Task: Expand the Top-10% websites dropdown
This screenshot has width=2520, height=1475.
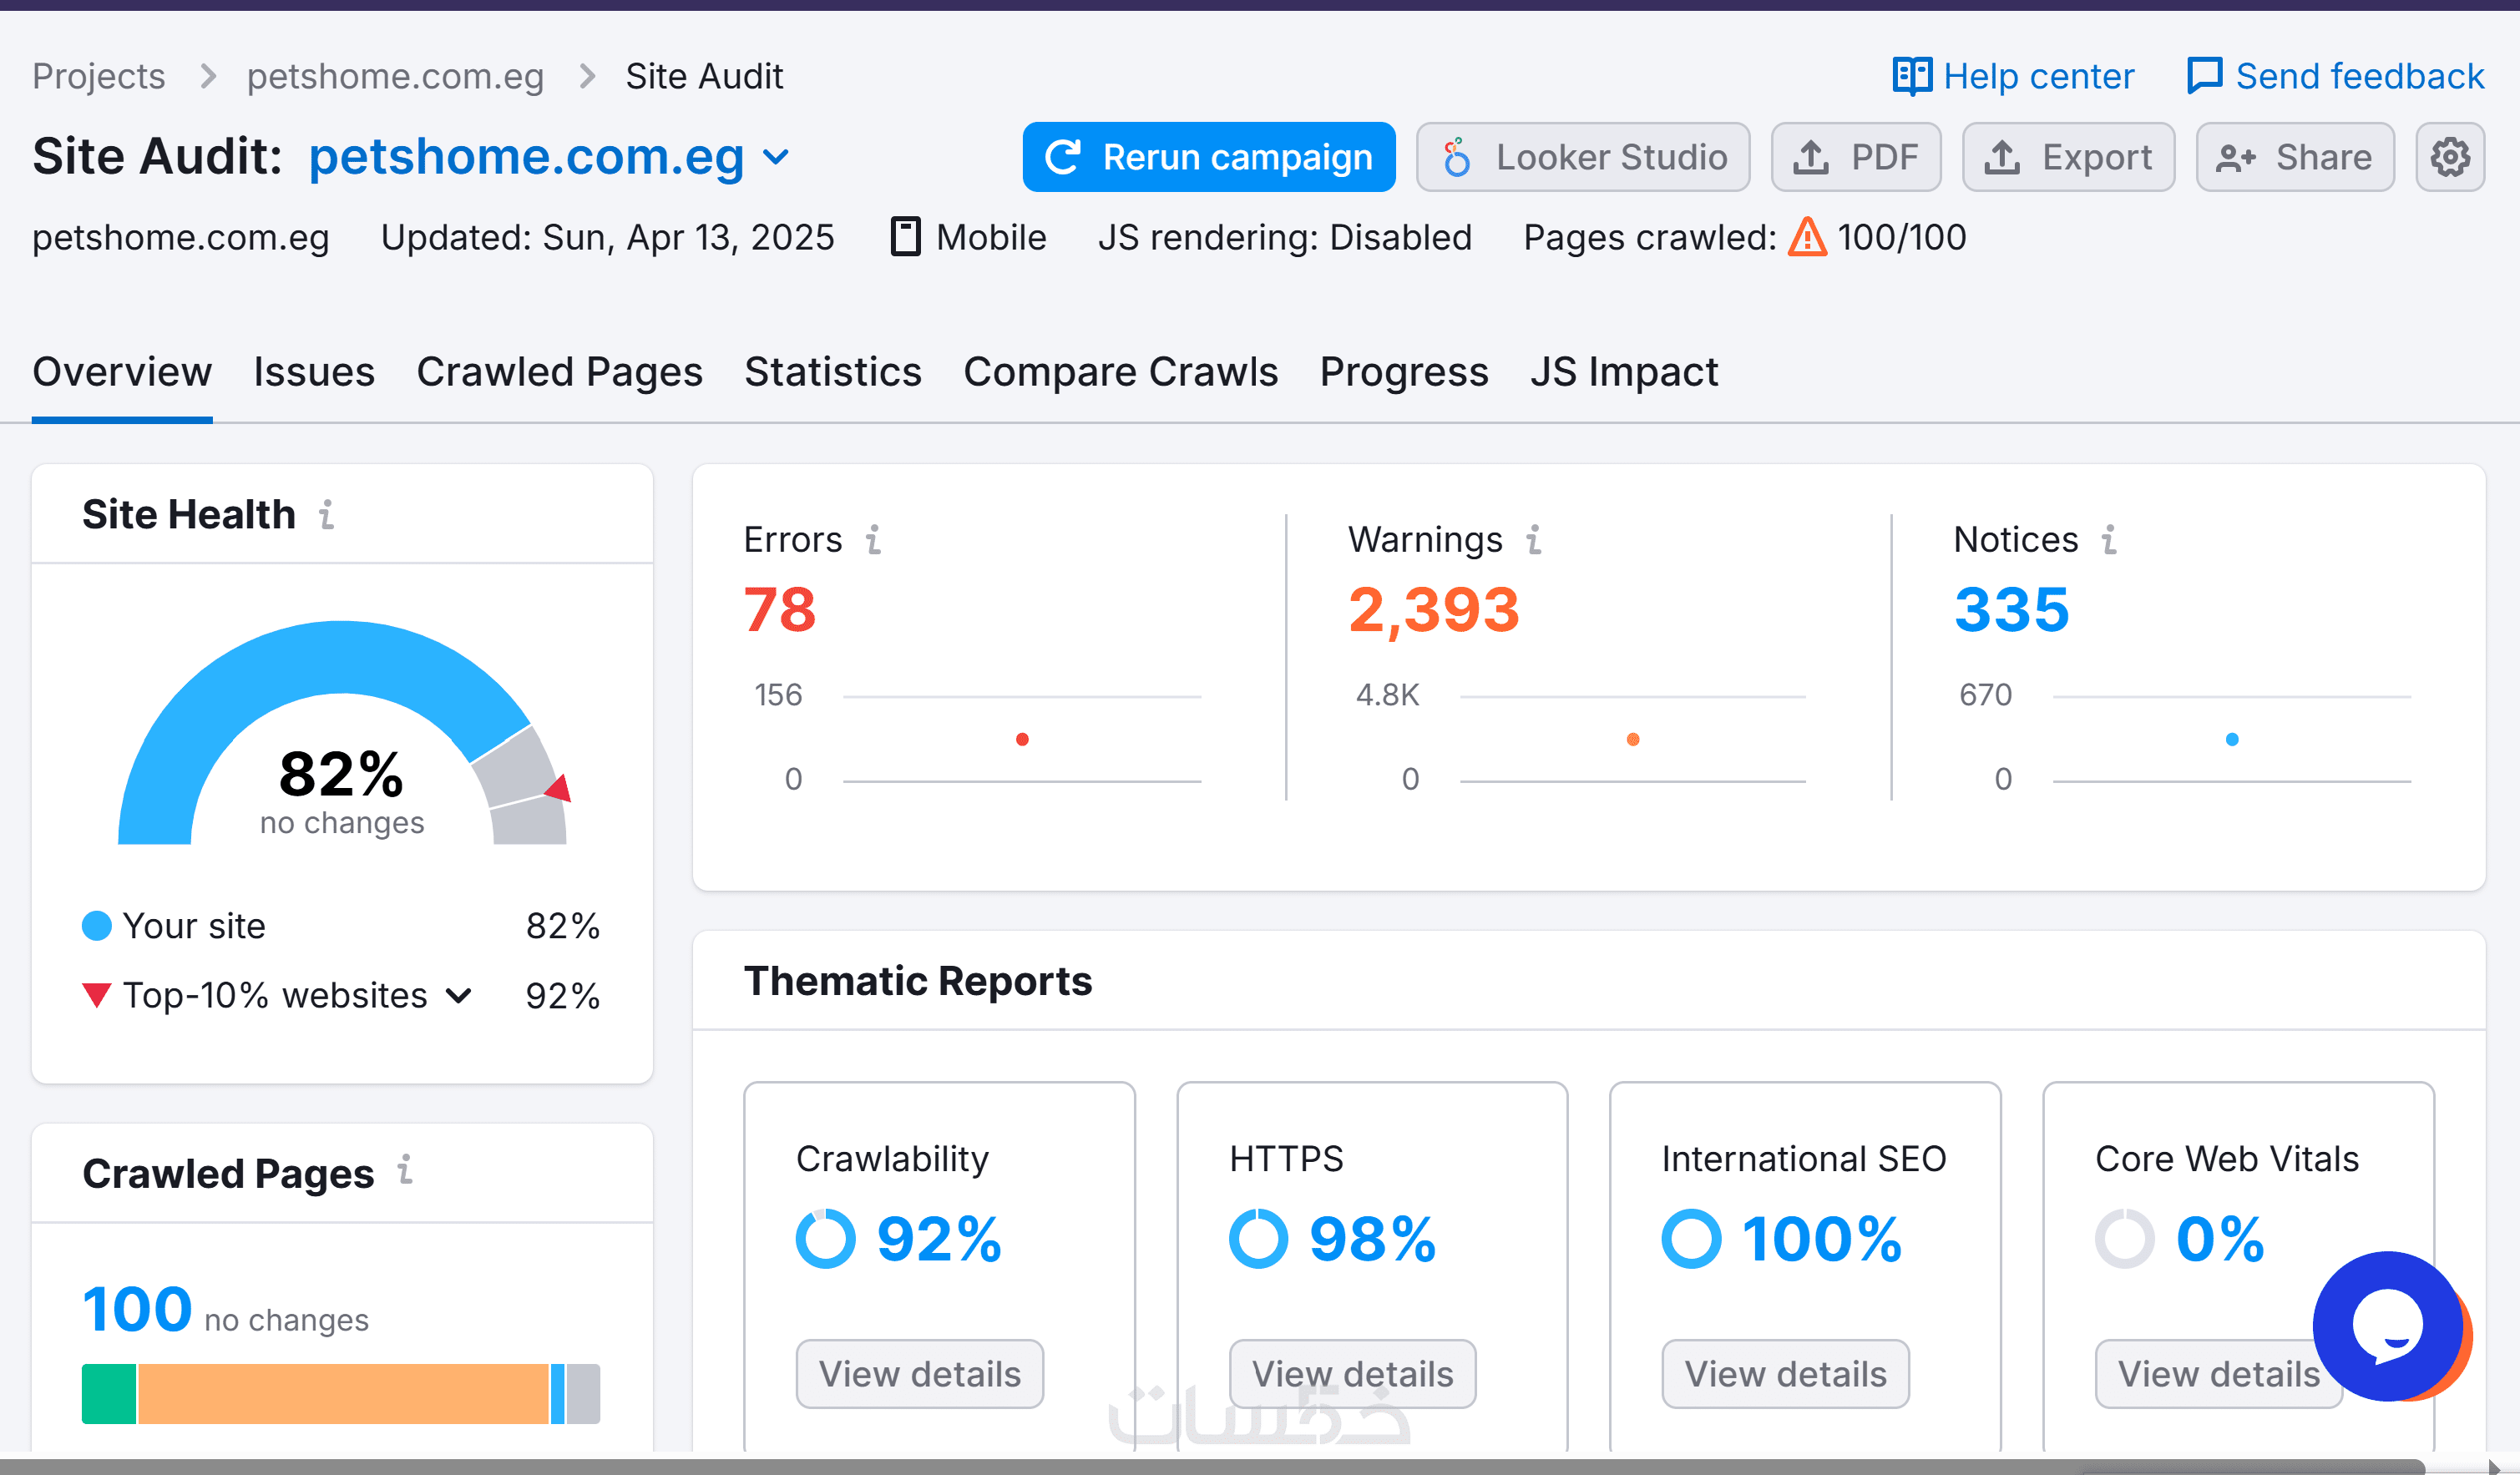Action: (x=459, y=995)
